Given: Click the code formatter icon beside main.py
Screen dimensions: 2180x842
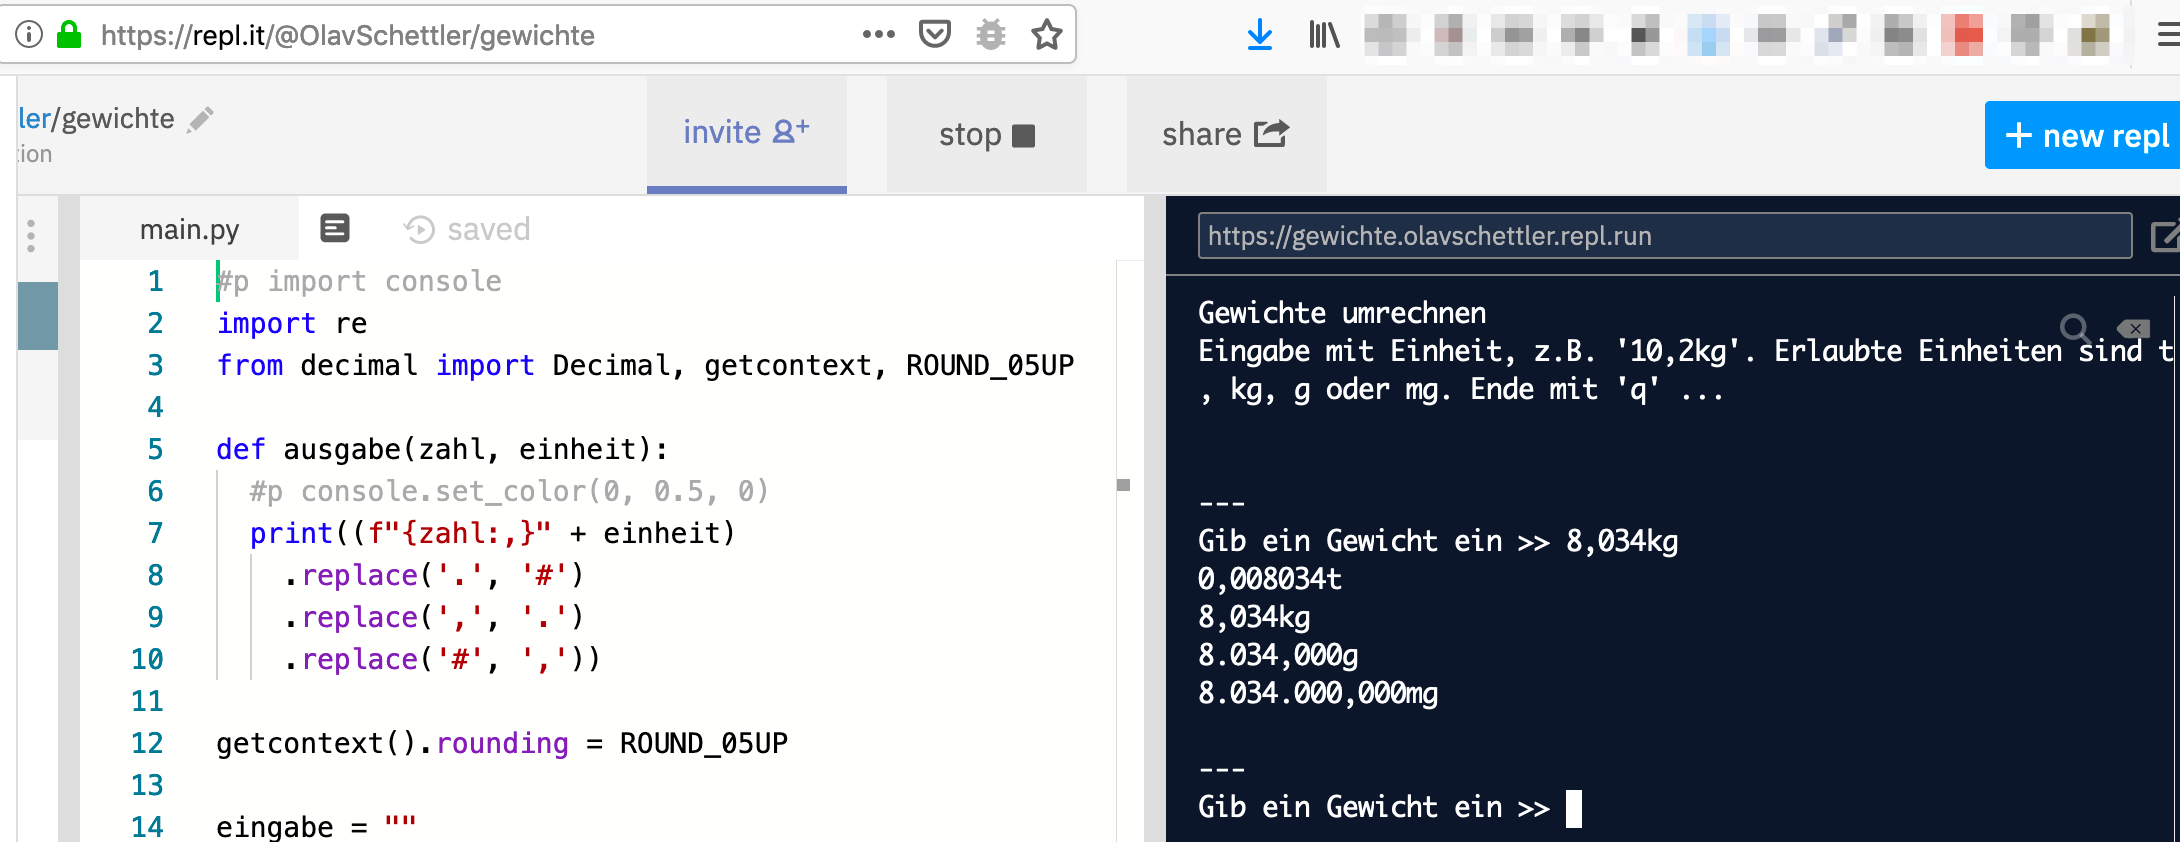Looking at the screenshot, I should (x=335, y=229).
